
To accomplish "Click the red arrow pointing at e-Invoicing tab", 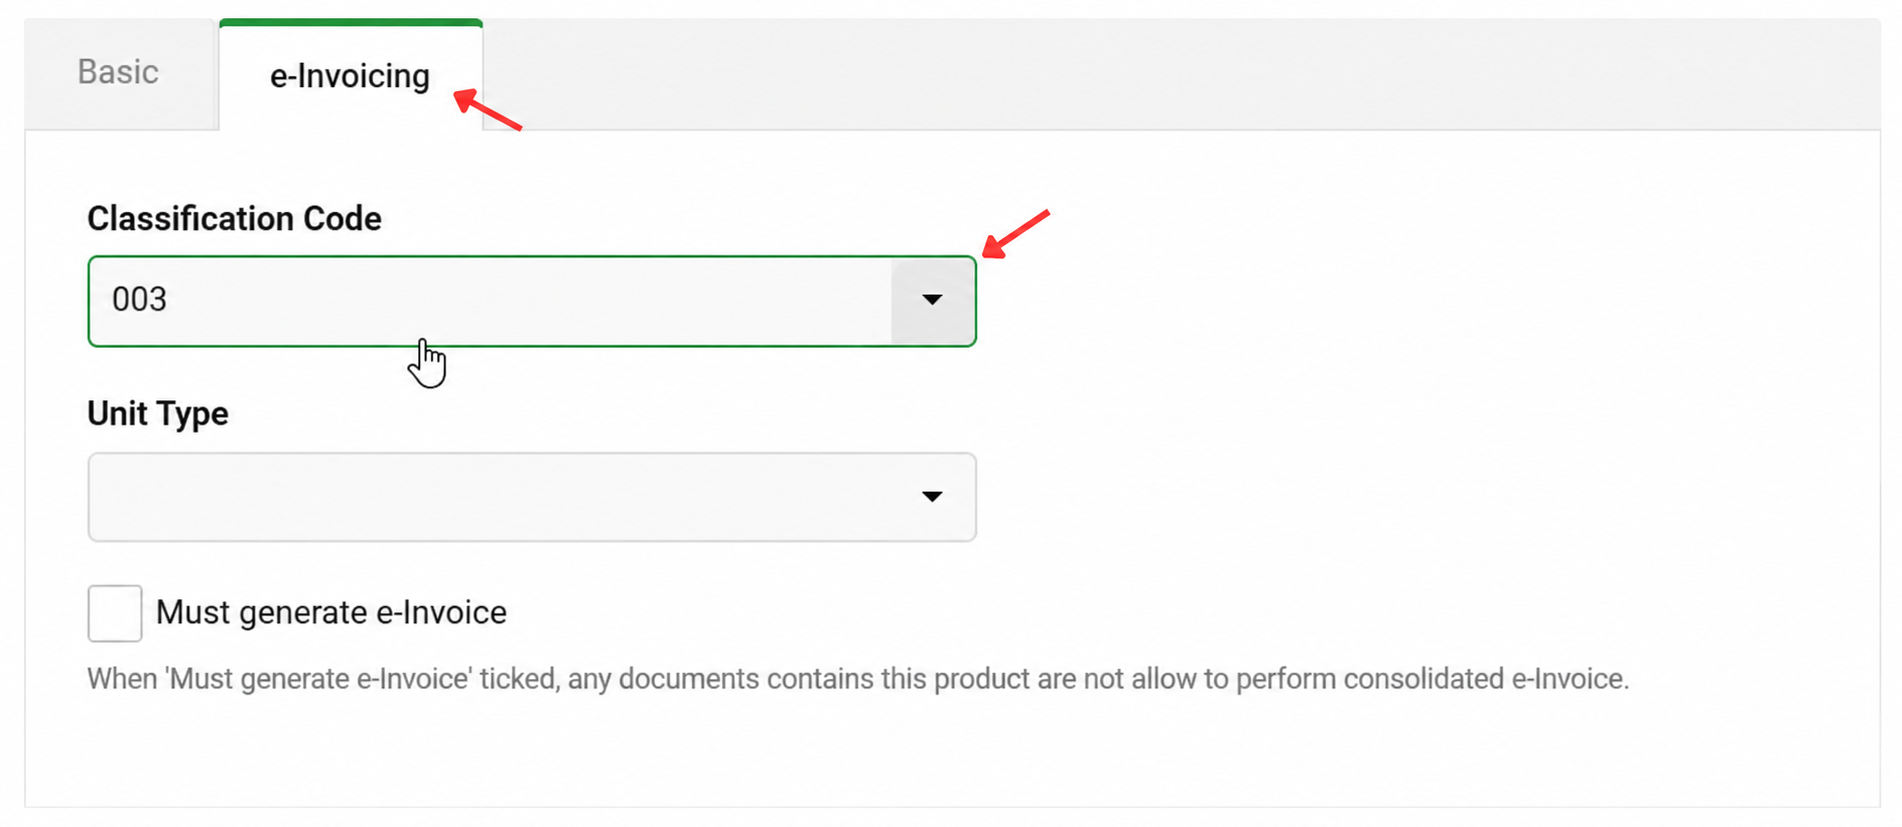I will 488,110.
